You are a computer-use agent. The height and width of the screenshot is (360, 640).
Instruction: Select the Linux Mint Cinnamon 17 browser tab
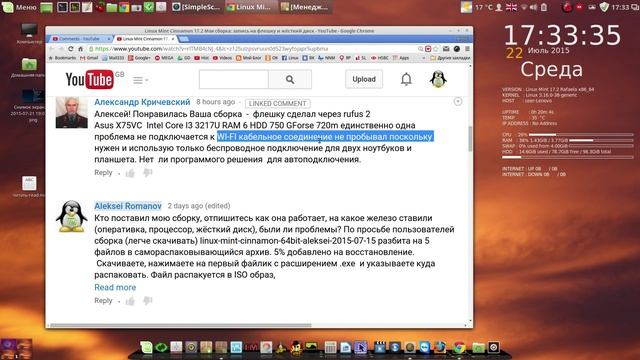(x=145, y=39)
